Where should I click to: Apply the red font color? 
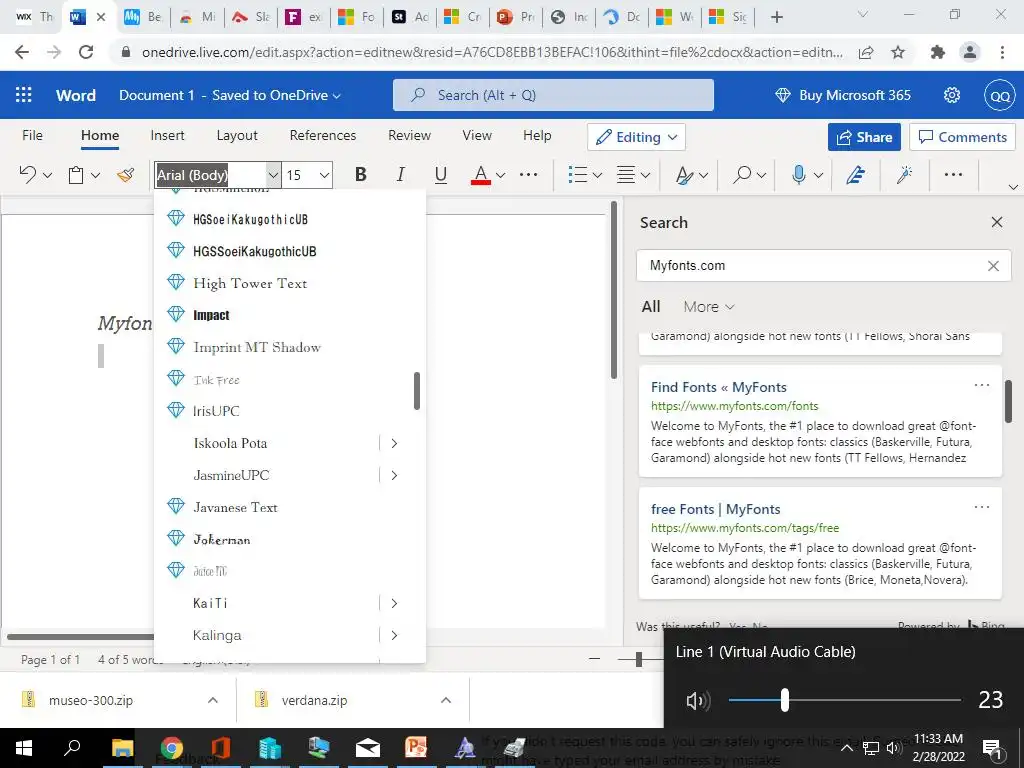click(x=481, y=174)
